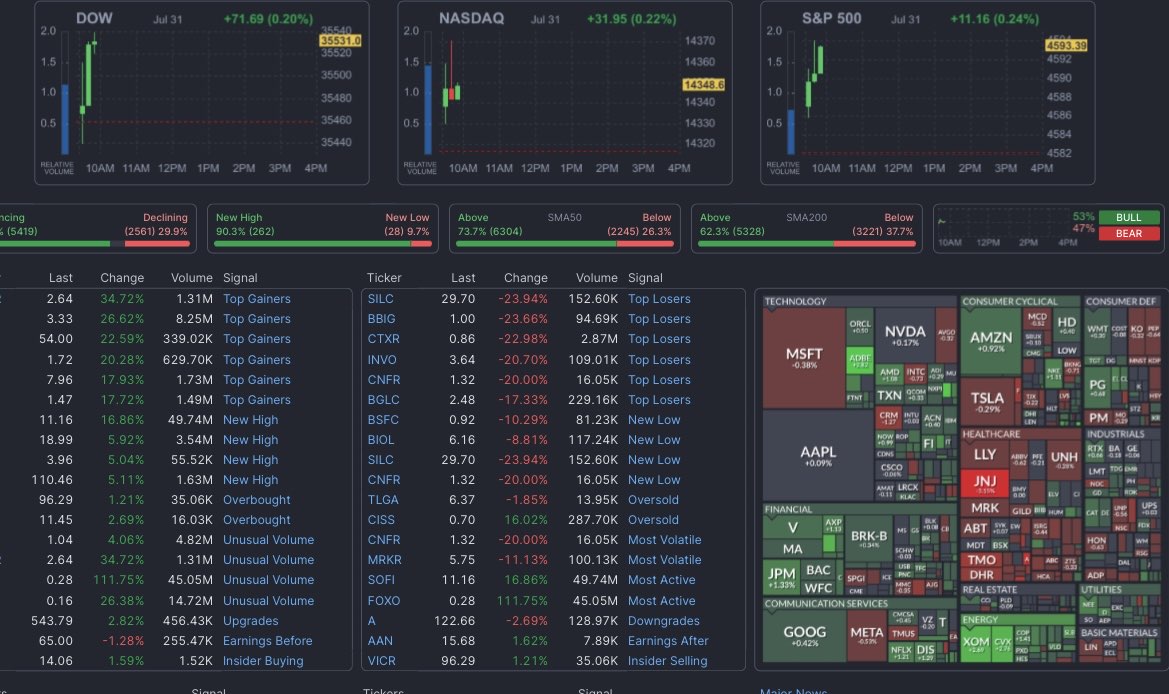Select the UNH tile in the heat map
The width and height of the screenshot is (1169, 694).
(x=1064, y=460)
